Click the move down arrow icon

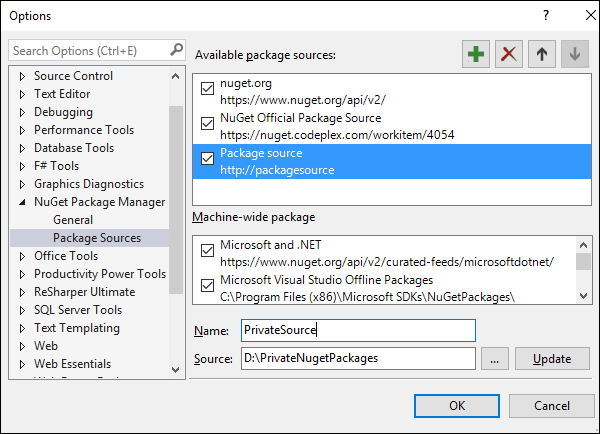574,54
